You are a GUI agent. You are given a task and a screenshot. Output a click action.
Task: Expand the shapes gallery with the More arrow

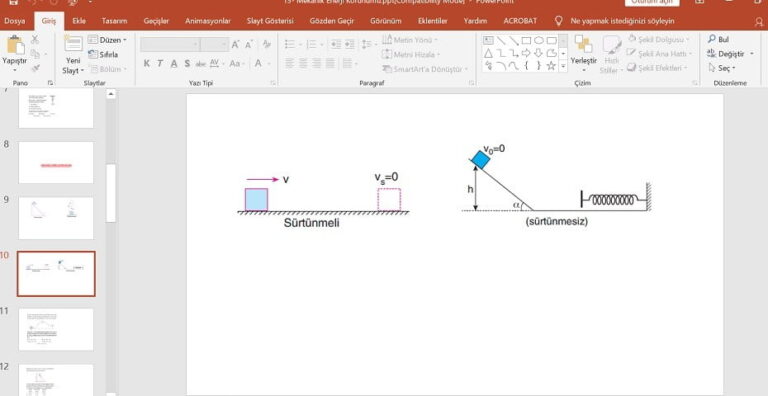[x=563, y=66]
